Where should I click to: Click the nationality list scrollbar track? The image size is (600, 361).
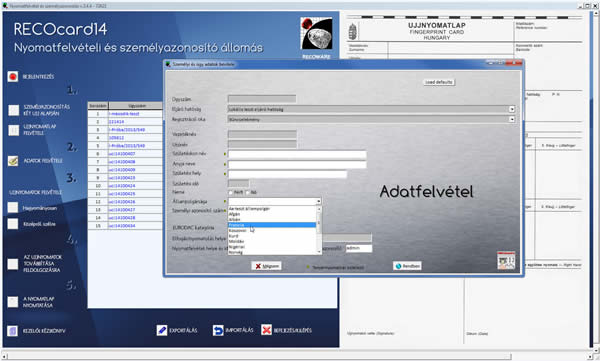click(x=319, y=236)
